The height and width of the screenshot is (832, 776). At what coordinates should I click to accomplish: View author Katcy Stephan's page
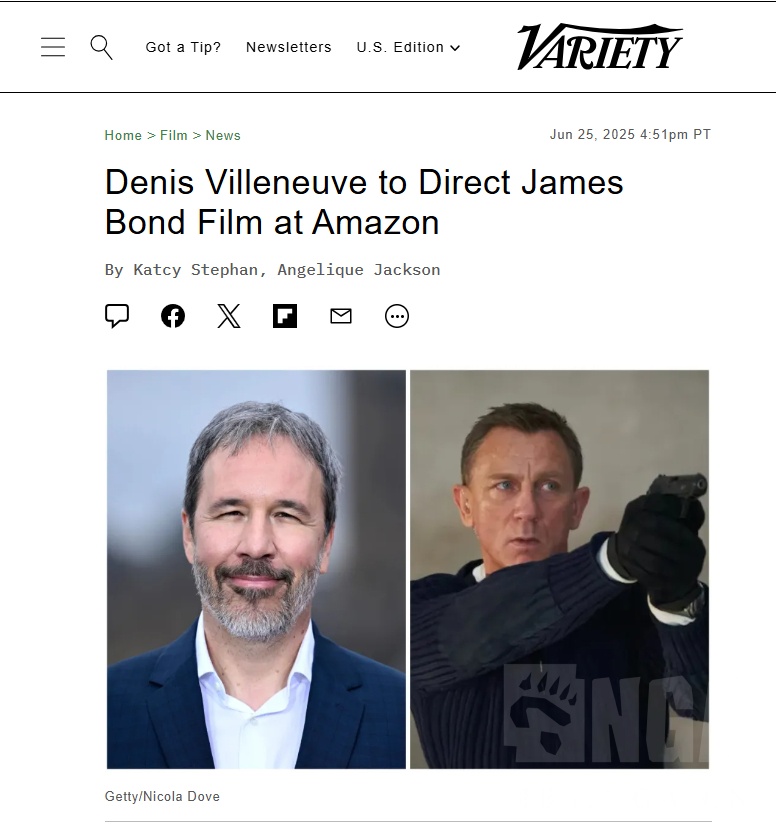tap(195, 270)
